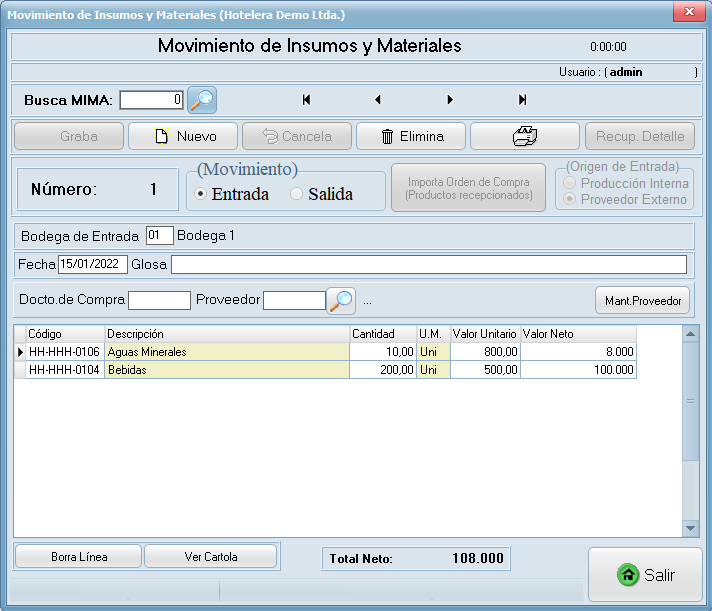Search provider with magnifier icon
The image size is (712, 611).
point(341,301)
